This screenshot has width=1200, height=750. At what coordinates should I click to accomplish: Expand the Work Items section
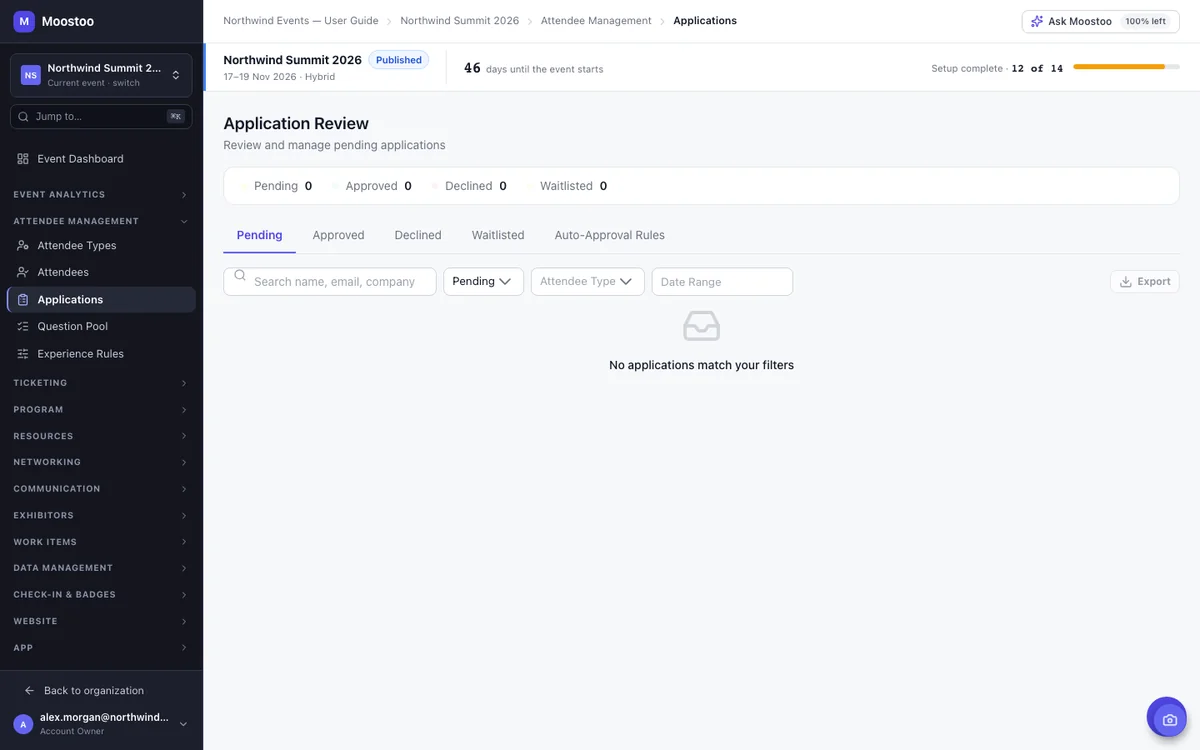[x=100, y=542]
